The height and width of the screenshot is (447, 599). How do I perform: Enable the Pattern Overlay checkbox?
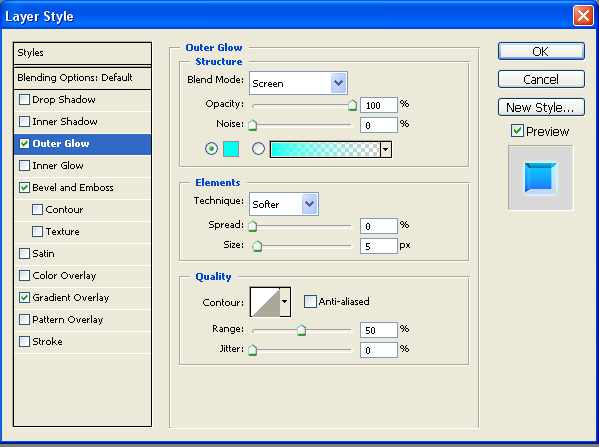[x=24, y=319]
